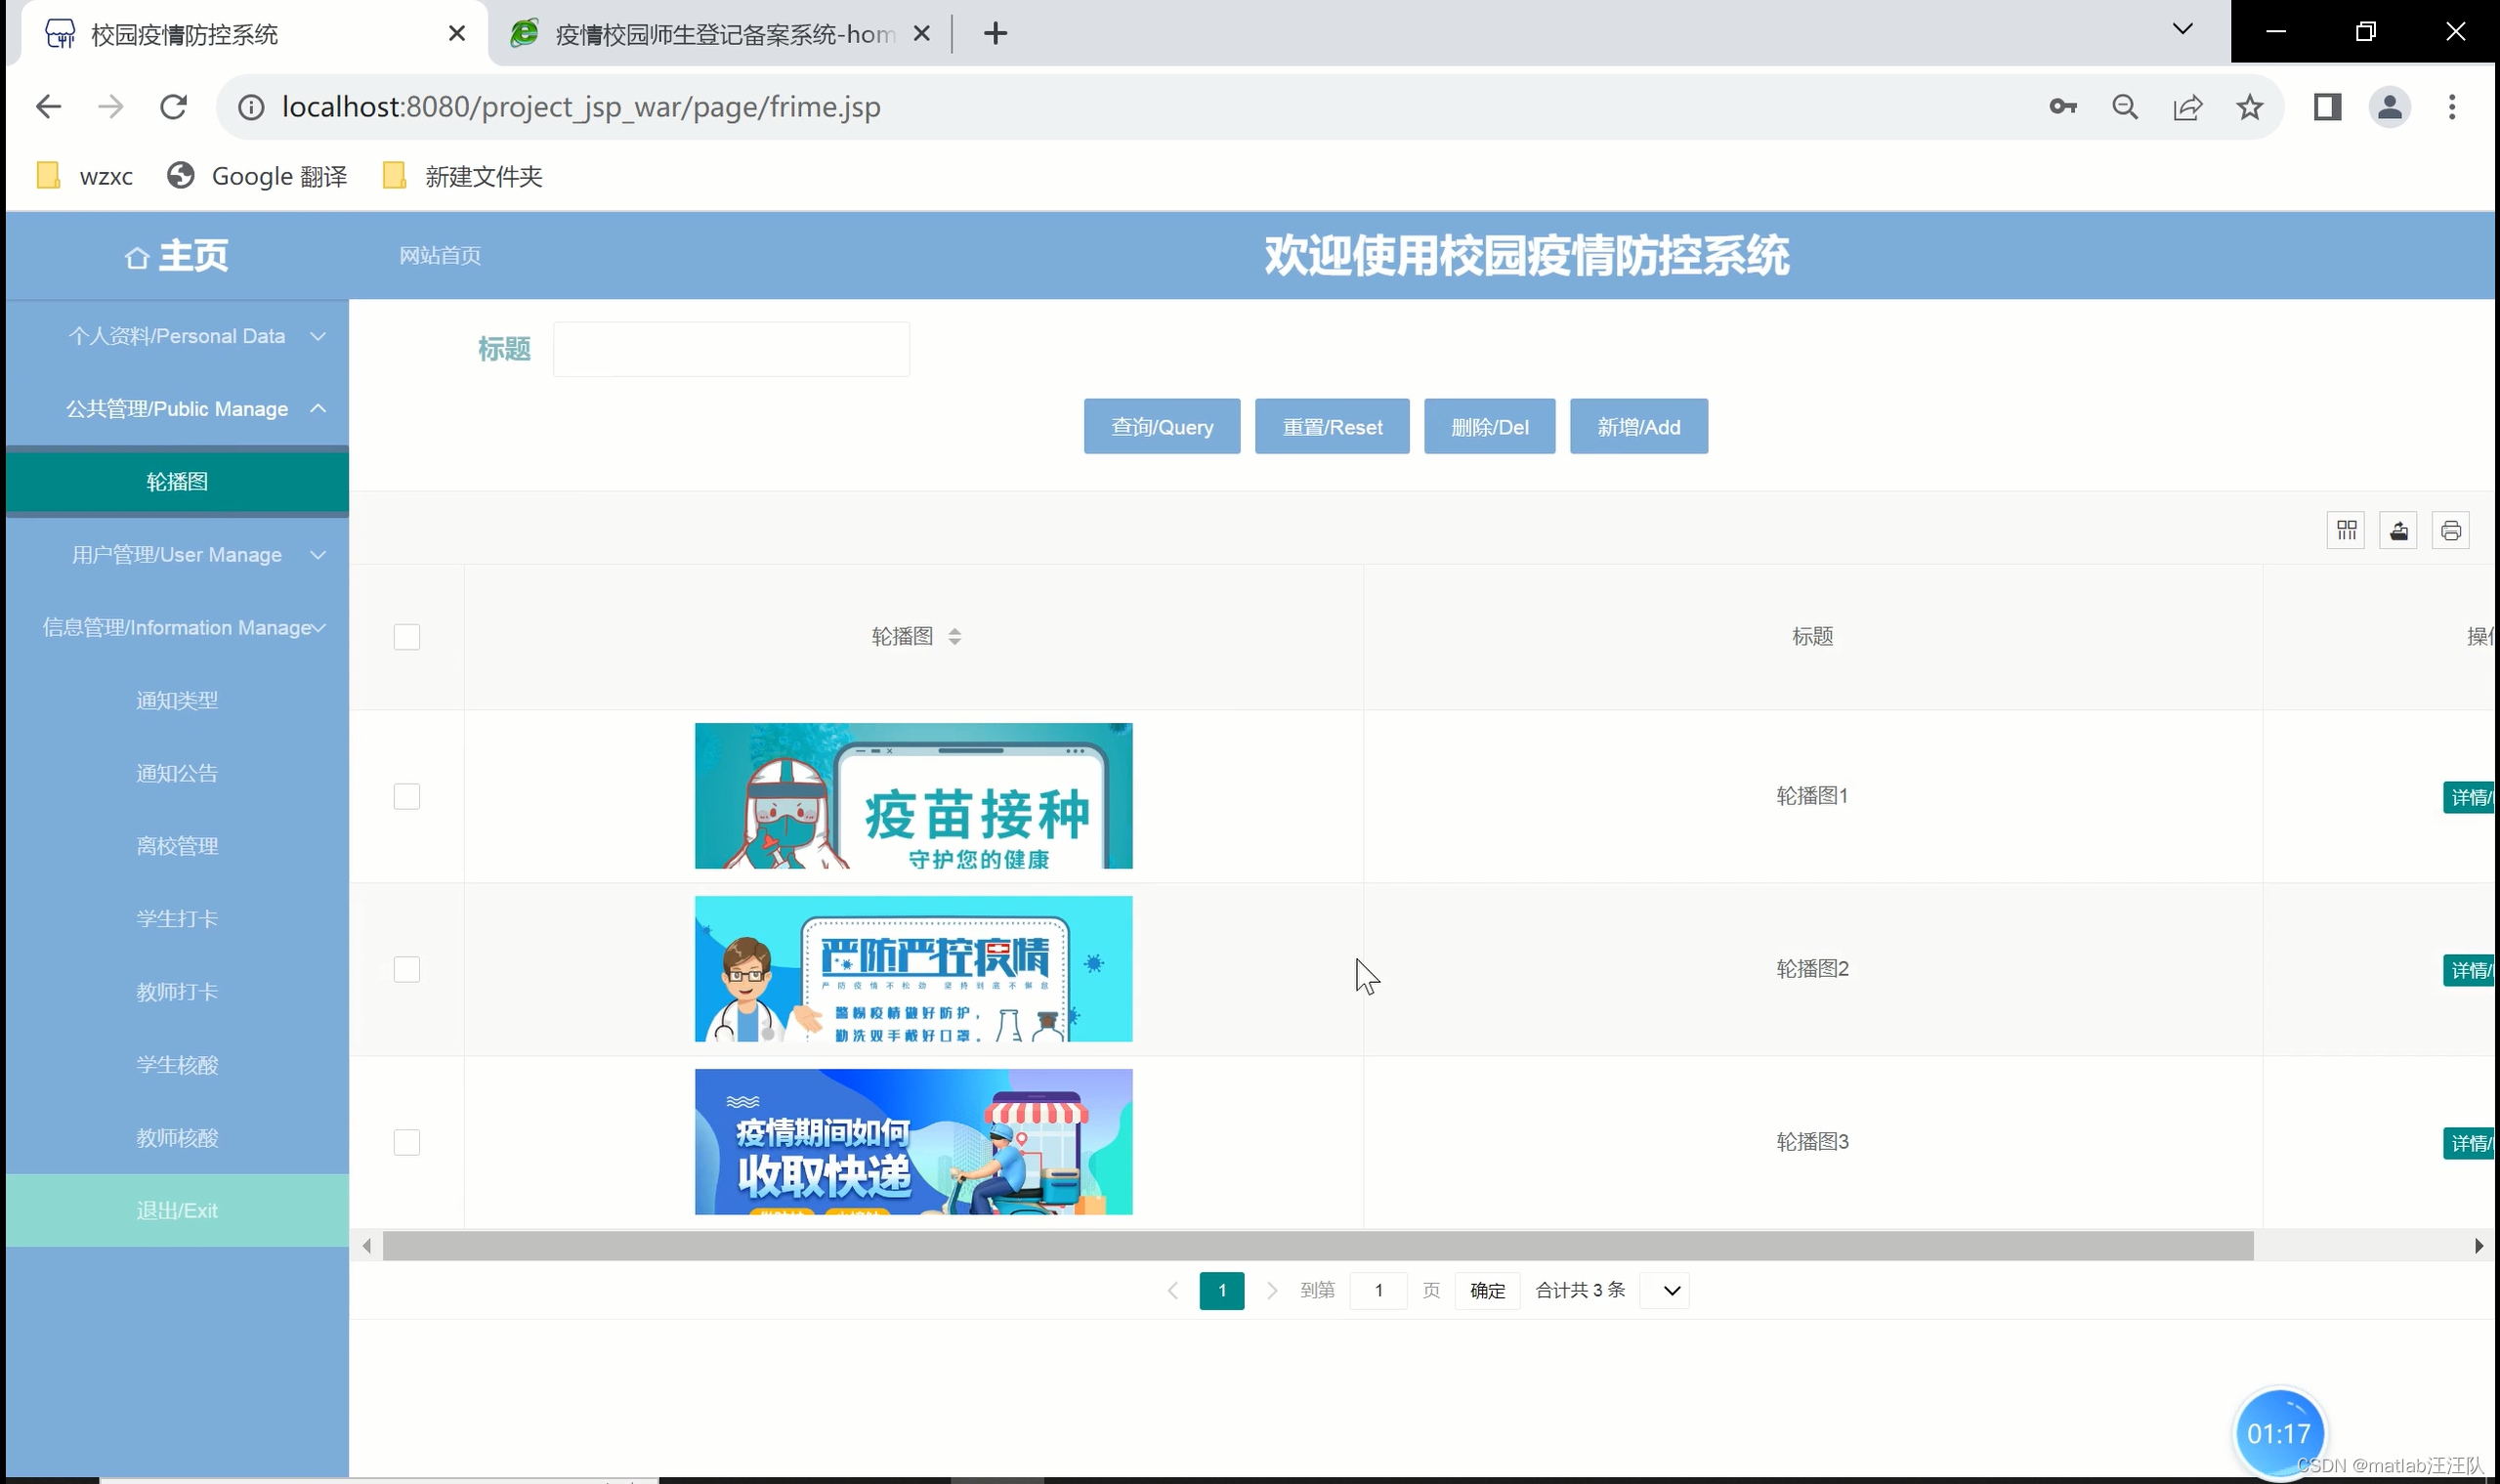2500x1484 pixels.
Task: Click the 查询/Query button
Action: pos(1162,427)
